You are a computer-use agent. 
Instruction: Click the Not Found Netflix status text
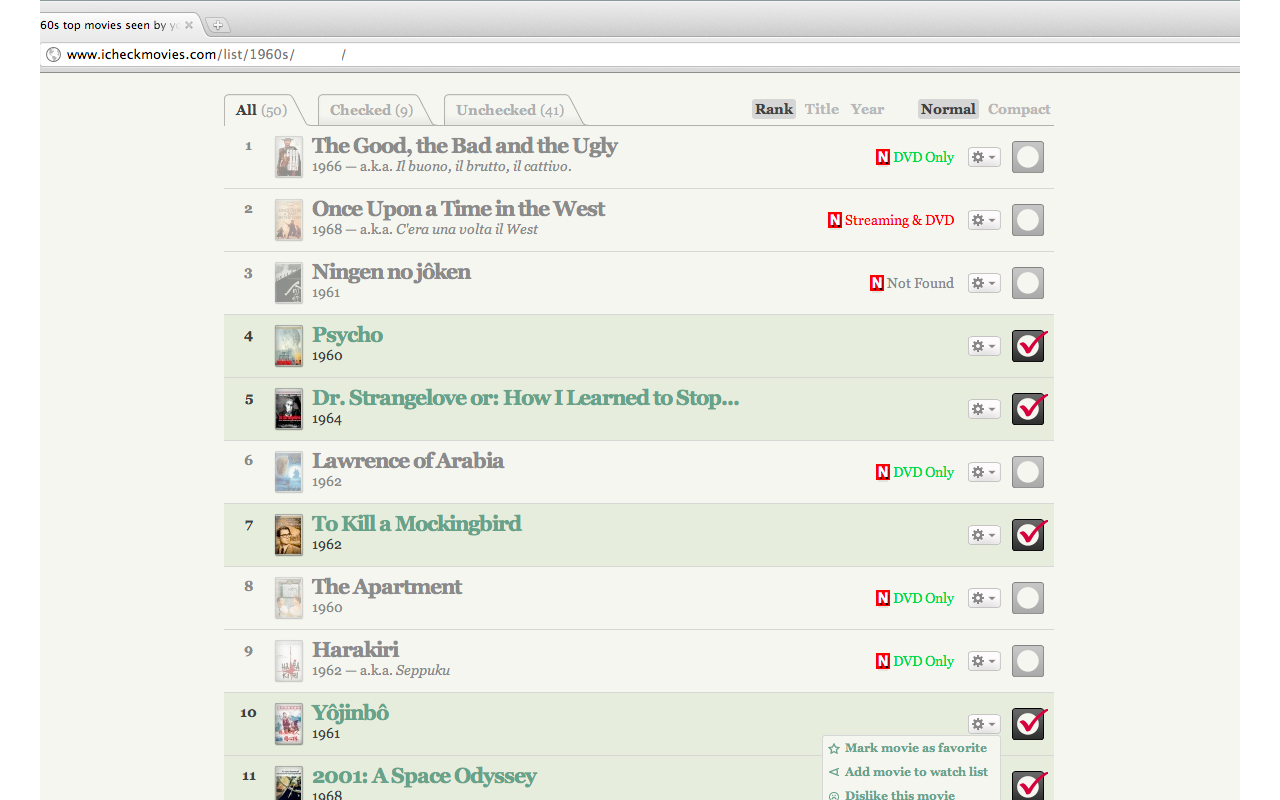(920, 283)
